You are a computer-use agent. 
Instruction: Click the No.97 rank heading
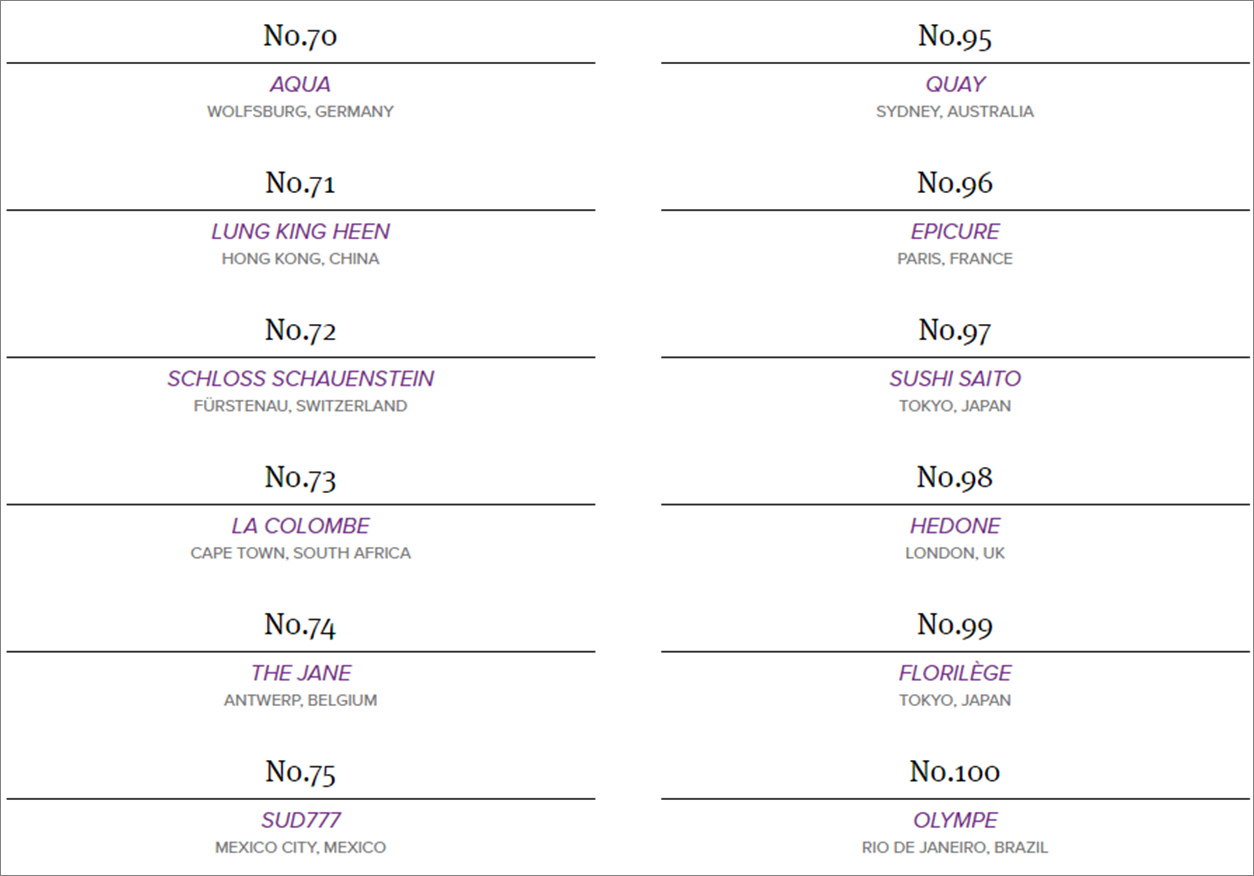point(955,331)
